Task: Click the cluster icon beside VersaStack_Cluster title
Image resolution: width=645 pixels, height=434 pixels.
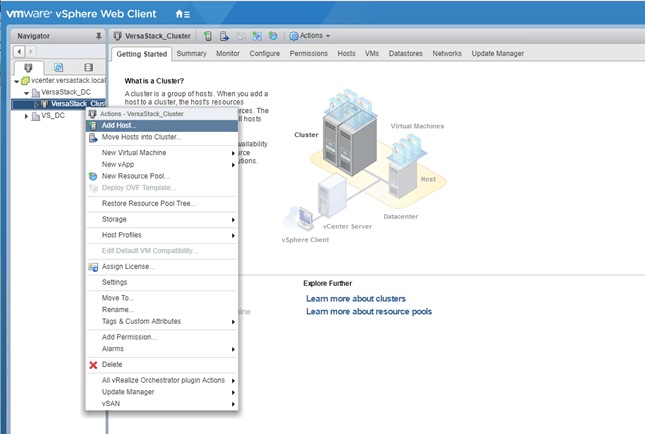Action: [118, 36]
